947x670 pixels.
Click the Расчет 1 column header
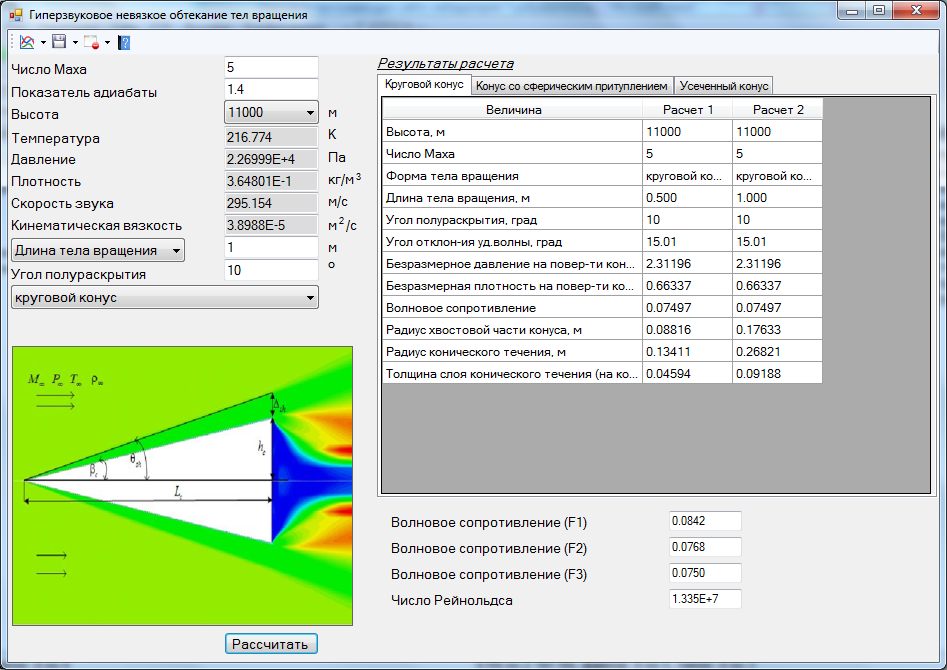688,109
